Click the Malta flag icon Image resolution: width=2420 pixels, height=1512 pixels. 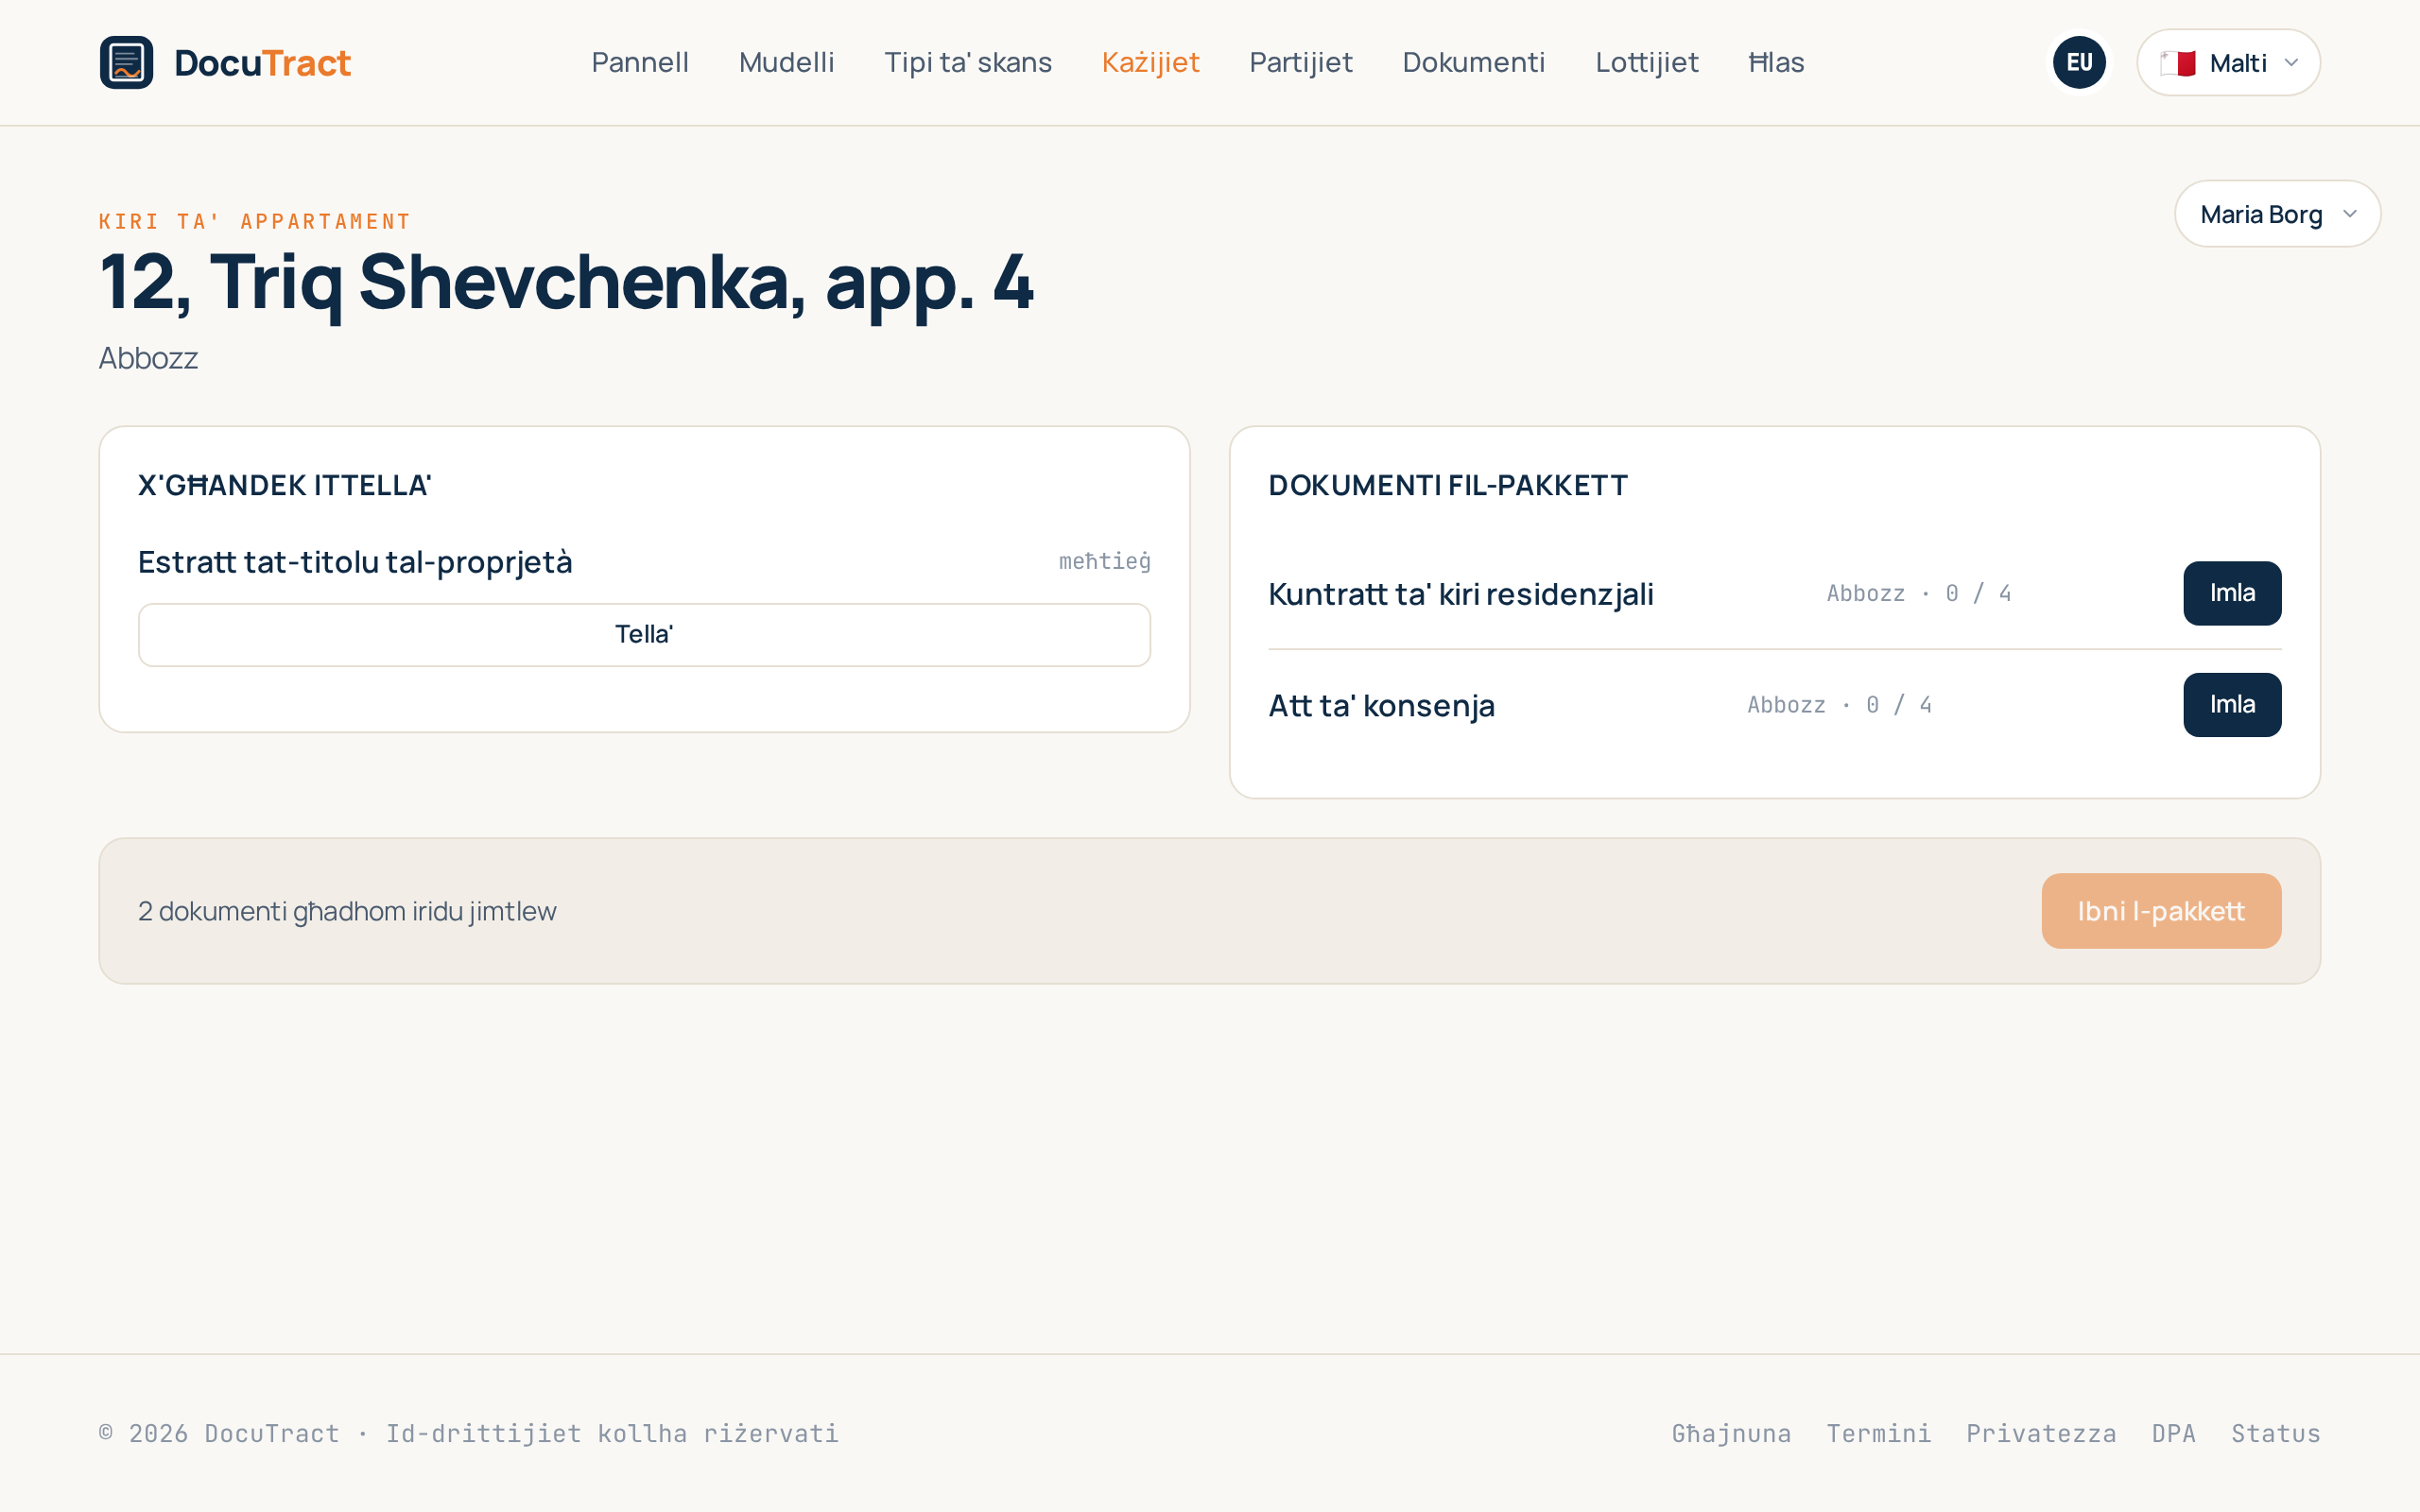coord(2177,63)
